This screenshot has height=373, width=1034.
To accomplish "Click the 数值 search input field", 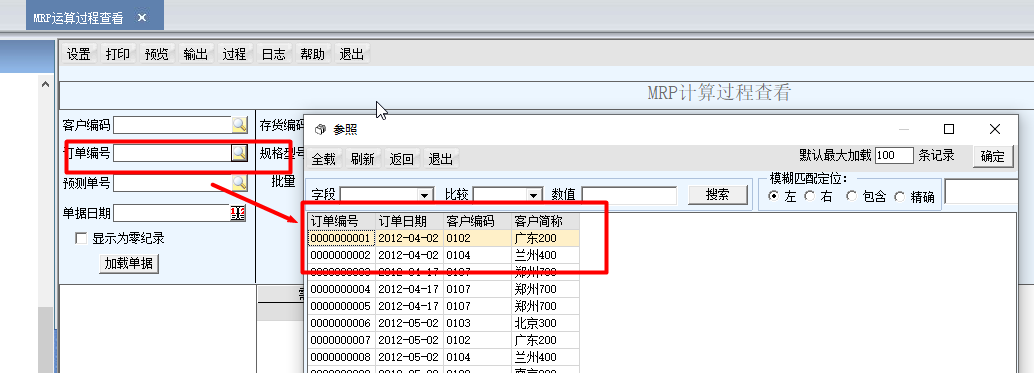I will [629, 195].
